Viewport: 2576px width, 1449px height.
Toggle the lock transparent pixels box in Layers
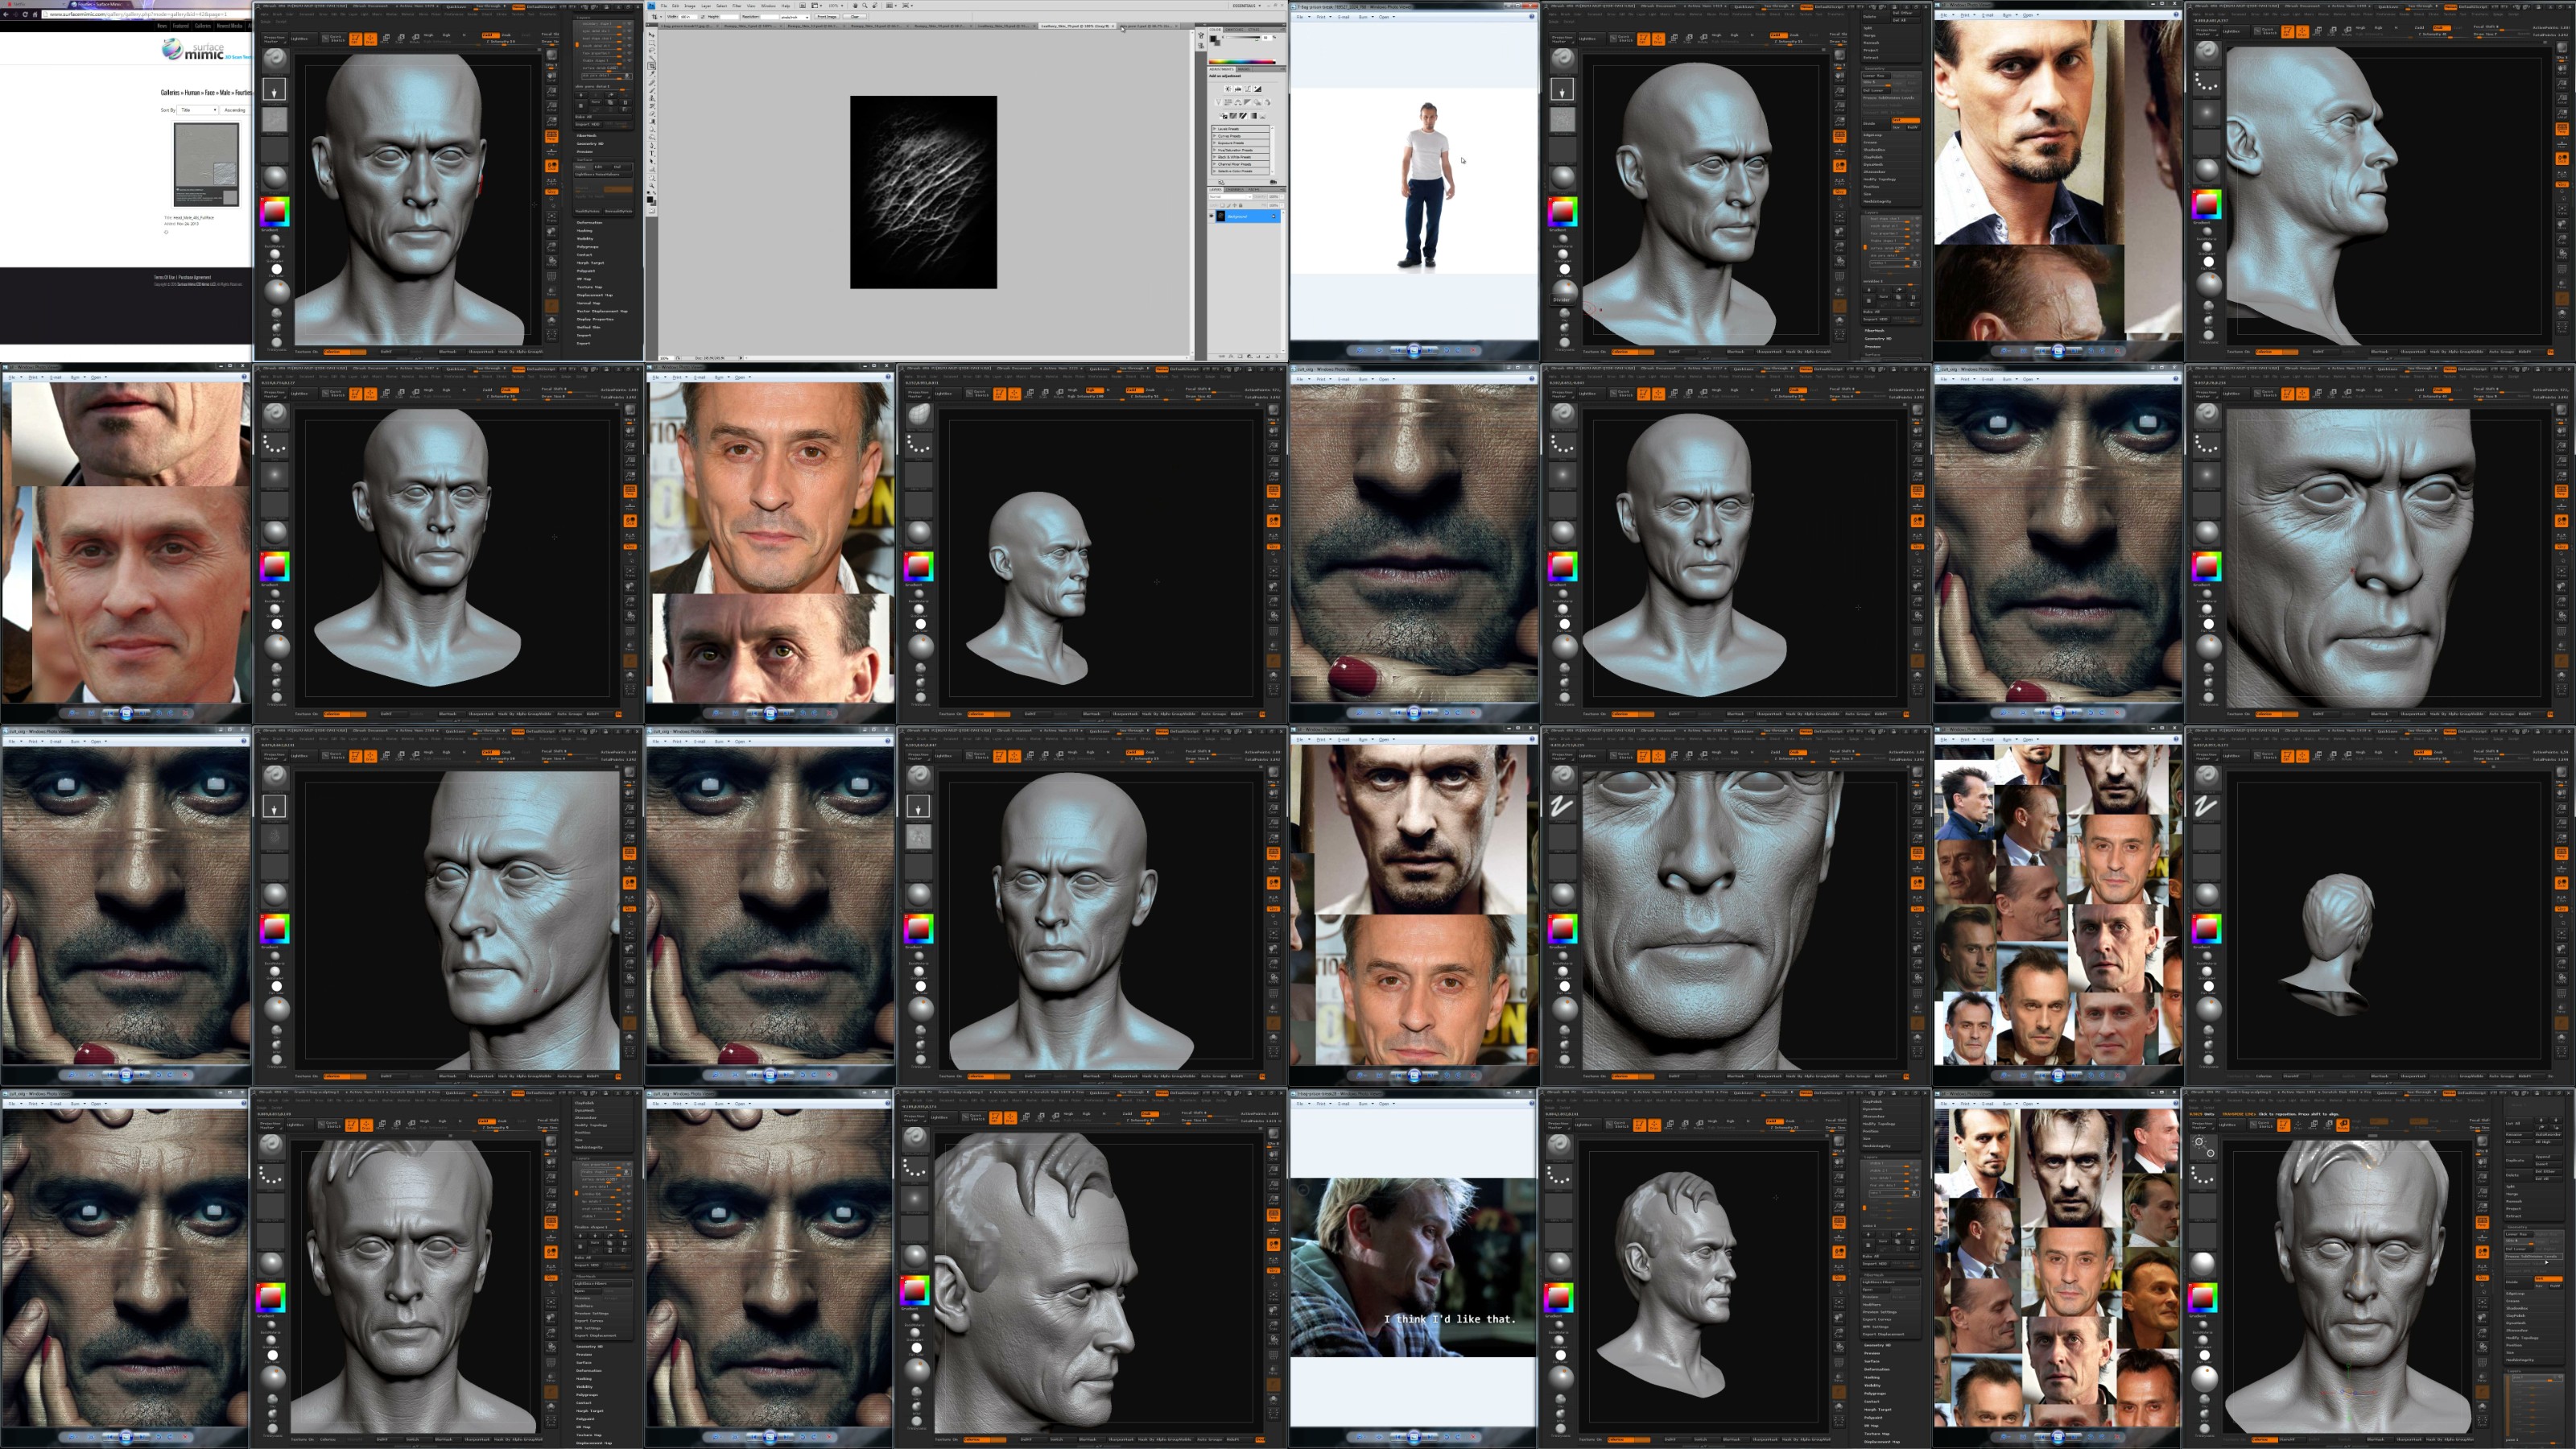(x=1223, y=206)
